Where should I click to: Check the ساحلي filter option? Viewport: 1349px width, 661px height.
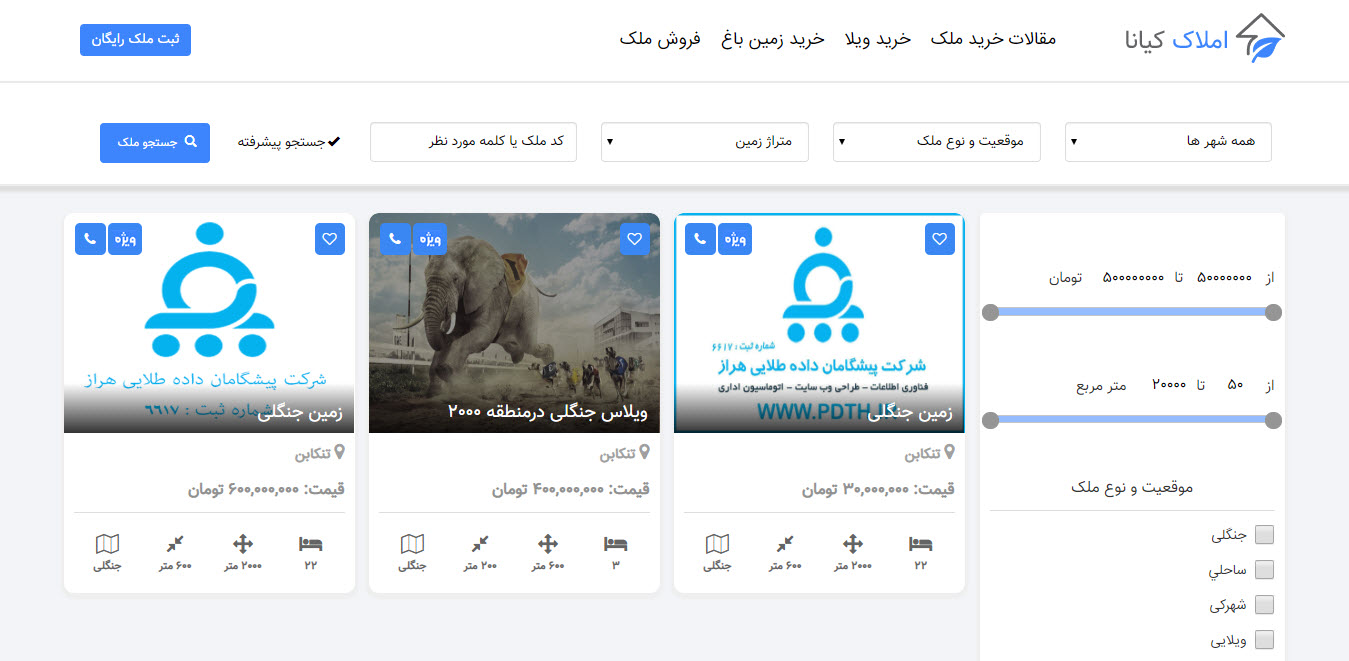pyautogui.click(x=1264, y=570)
